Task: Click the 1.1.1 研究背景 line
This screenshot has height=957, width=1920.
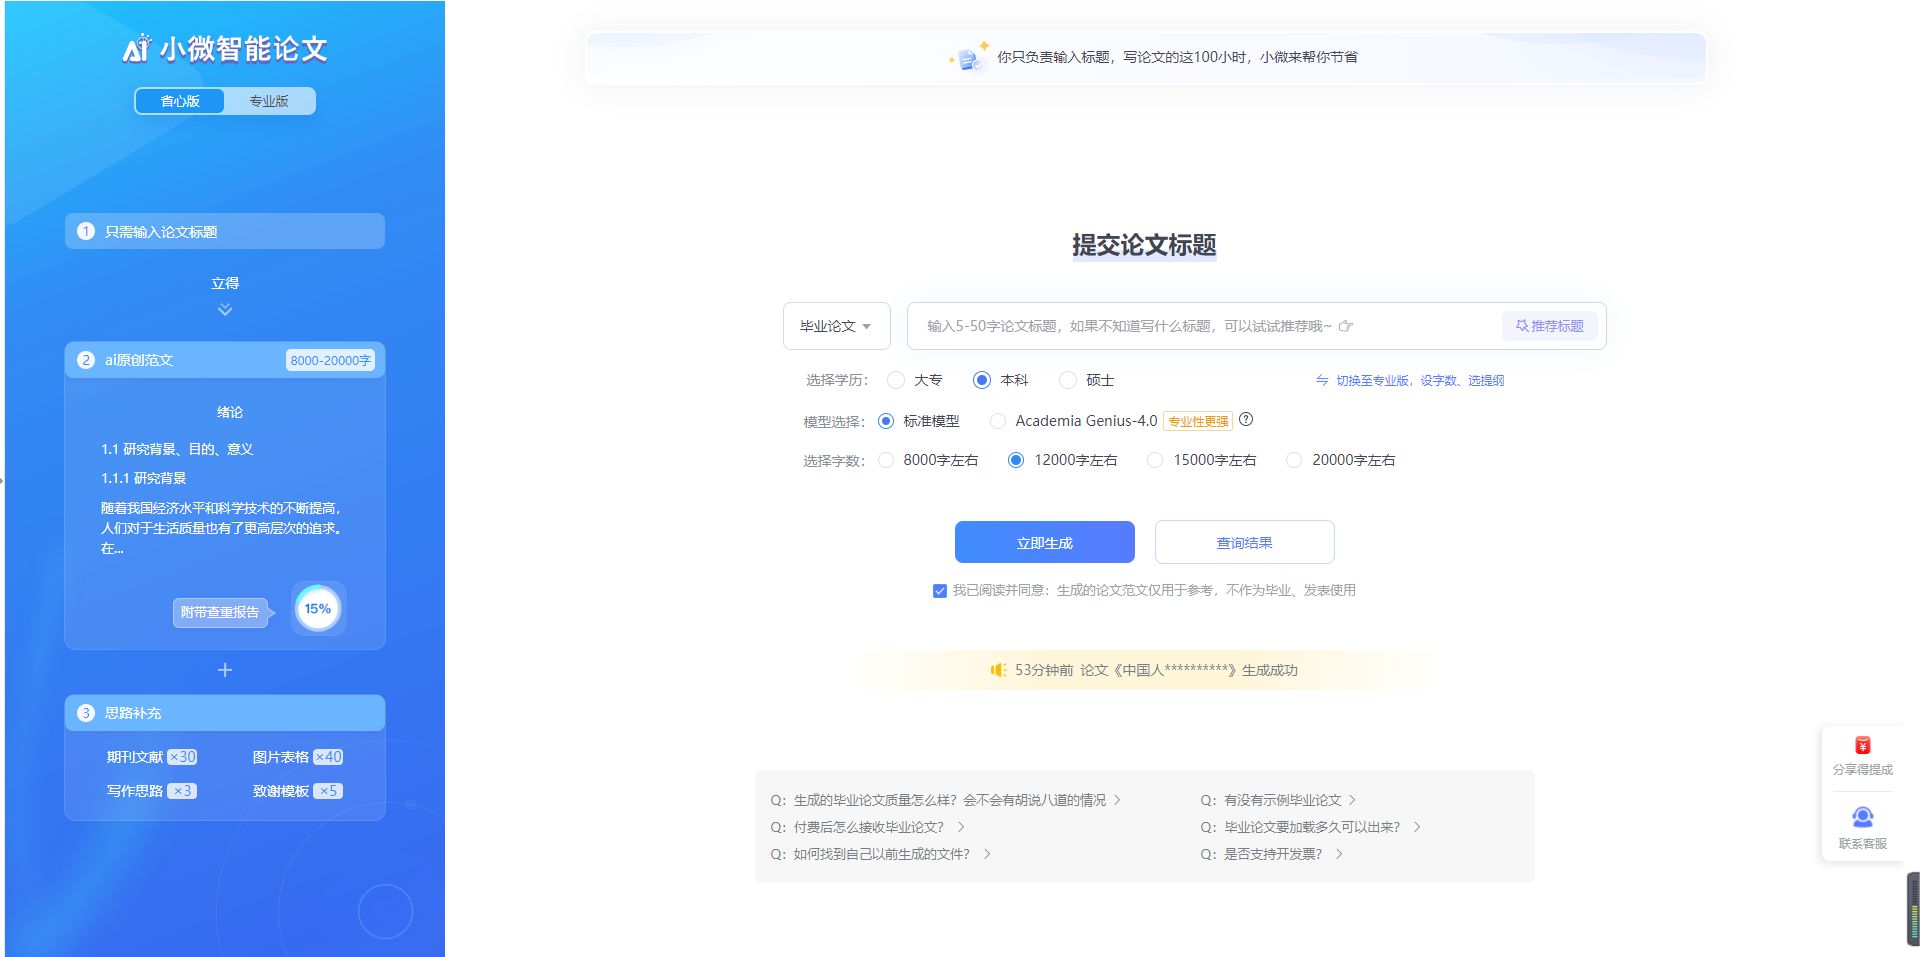Action: tap(144, 478)
